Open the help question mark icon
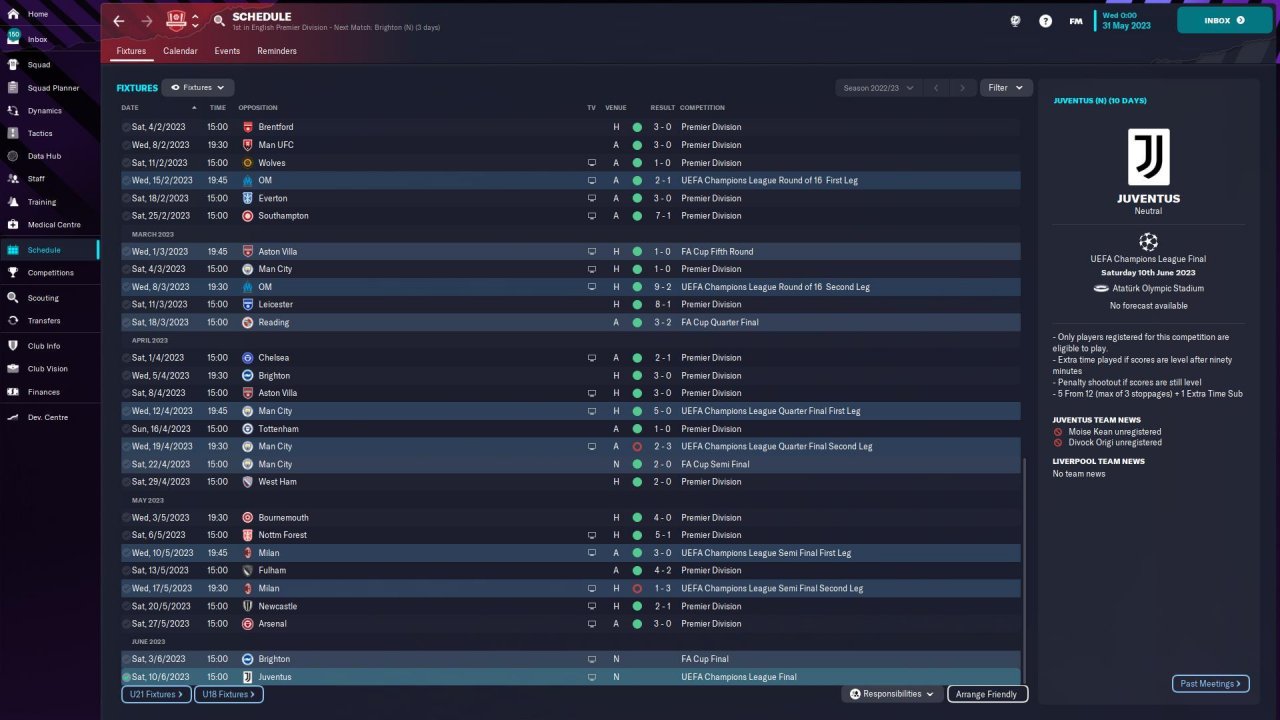The width and height of the screenshot is (1280, 720). 1045,21
